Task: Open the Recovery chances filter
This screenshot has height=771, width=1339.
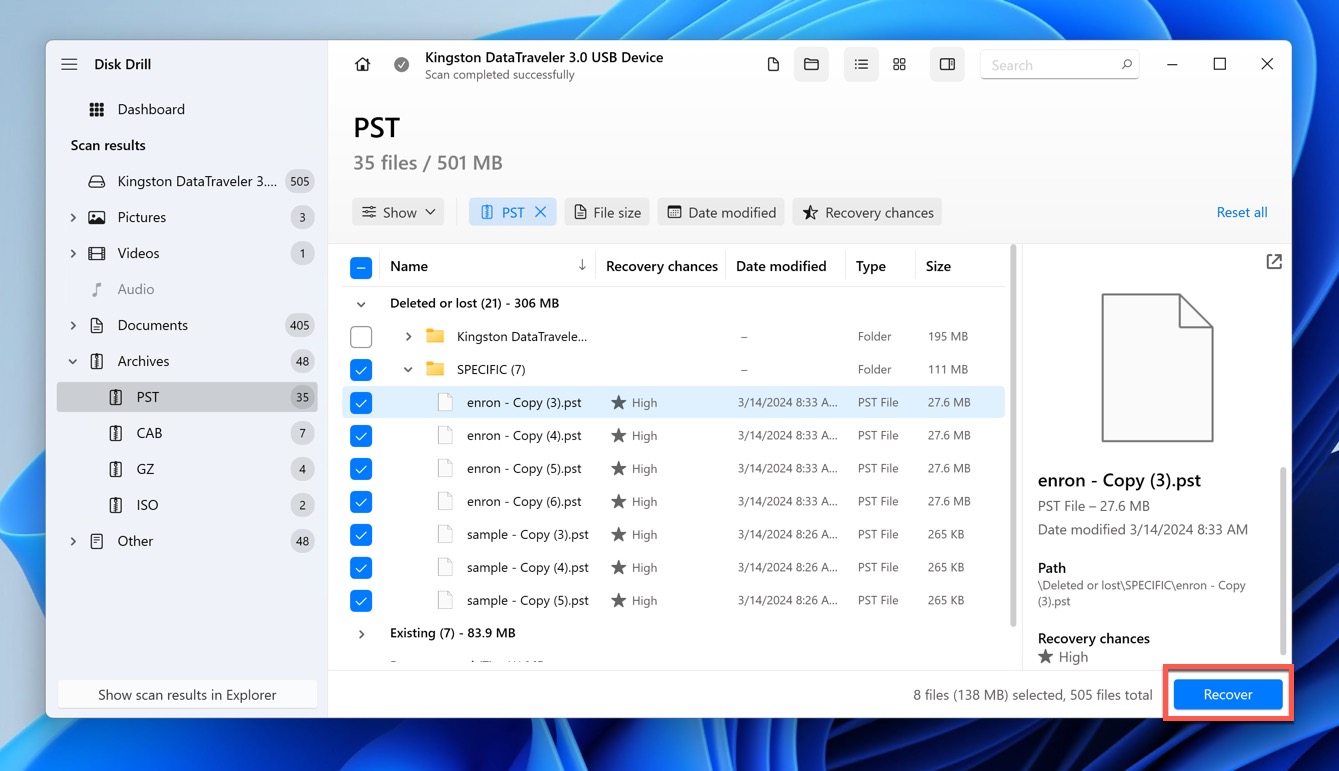Action: point(867,212)
